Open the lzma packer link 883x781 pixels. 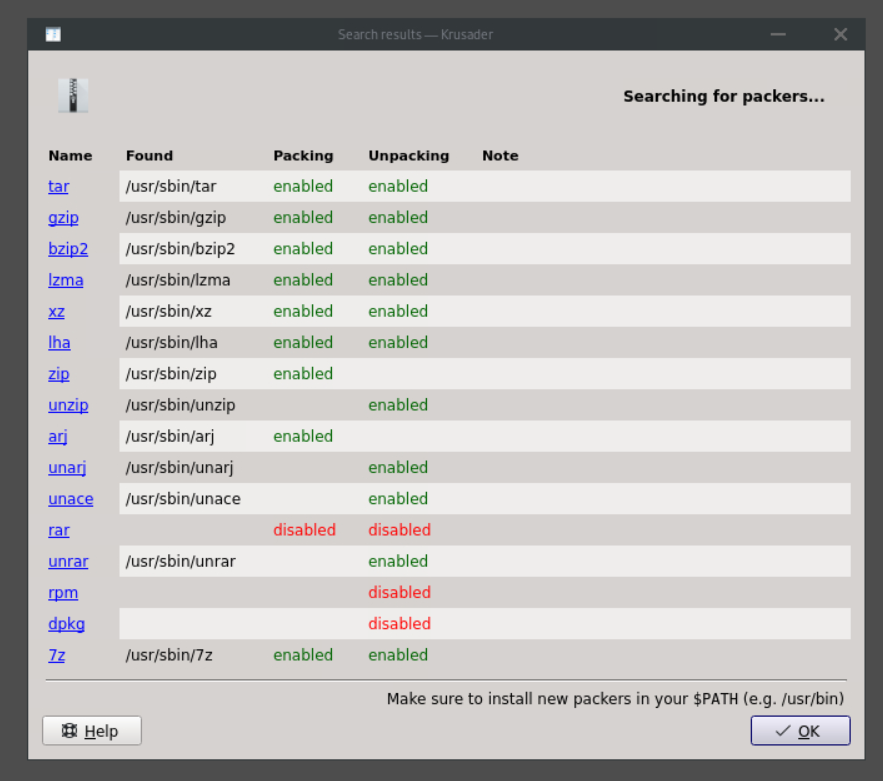point(65,280)
